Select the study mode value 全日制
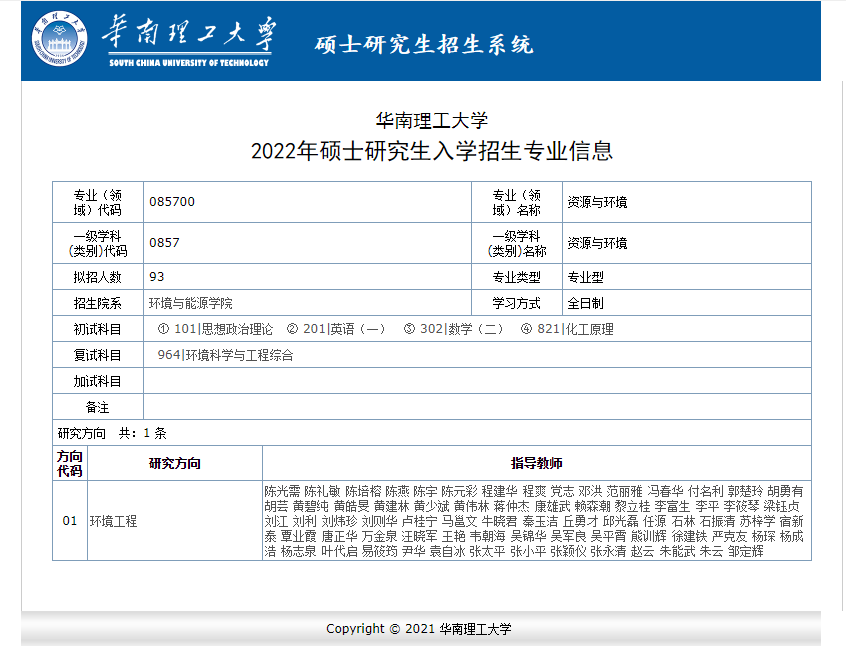Screen dimensions: 846x648 pyautogui.click(x=585, y=303)
